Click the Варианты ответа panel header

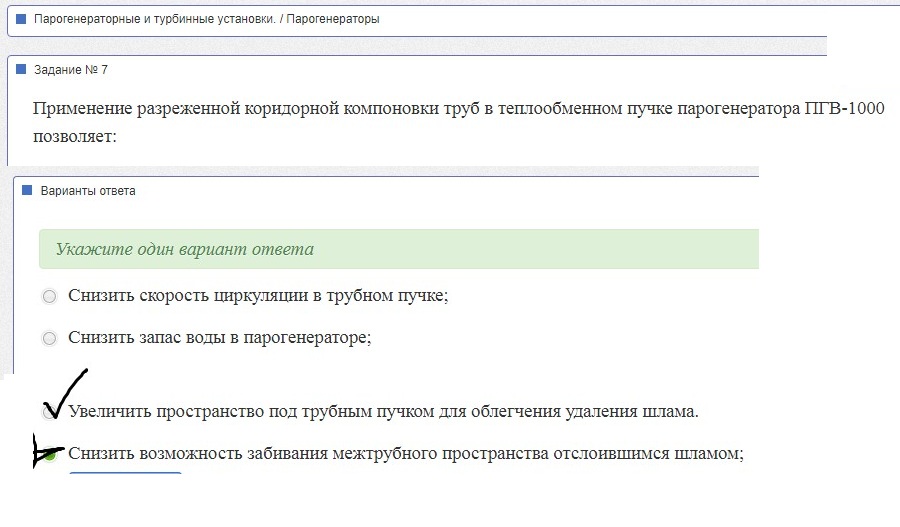[88, 191]
